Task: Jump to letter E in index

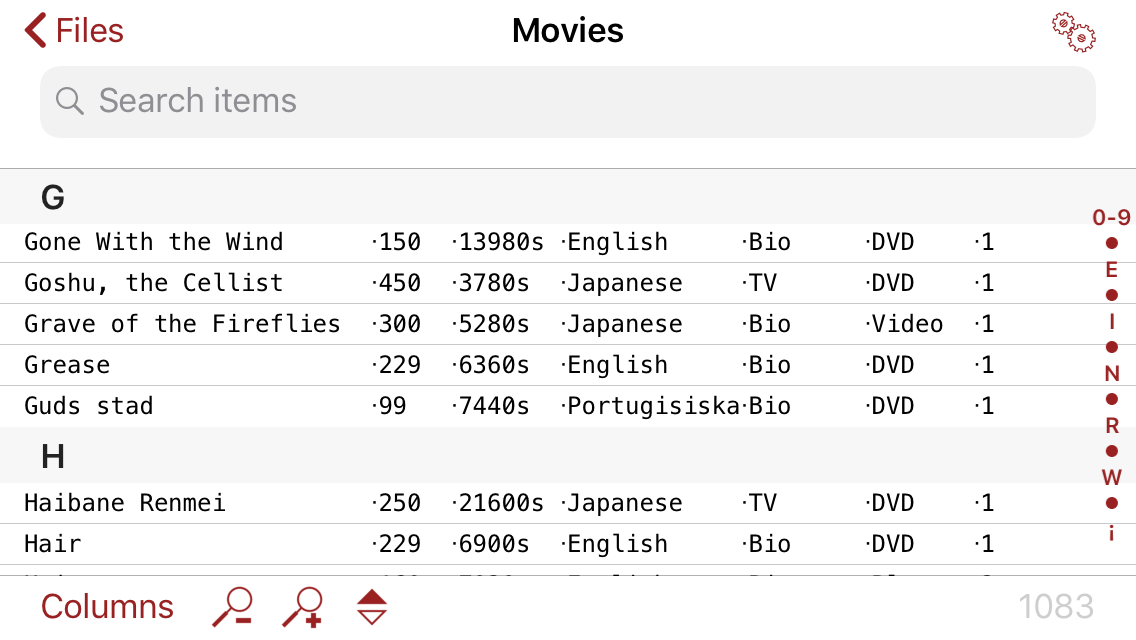Action: pos(1111,270)
